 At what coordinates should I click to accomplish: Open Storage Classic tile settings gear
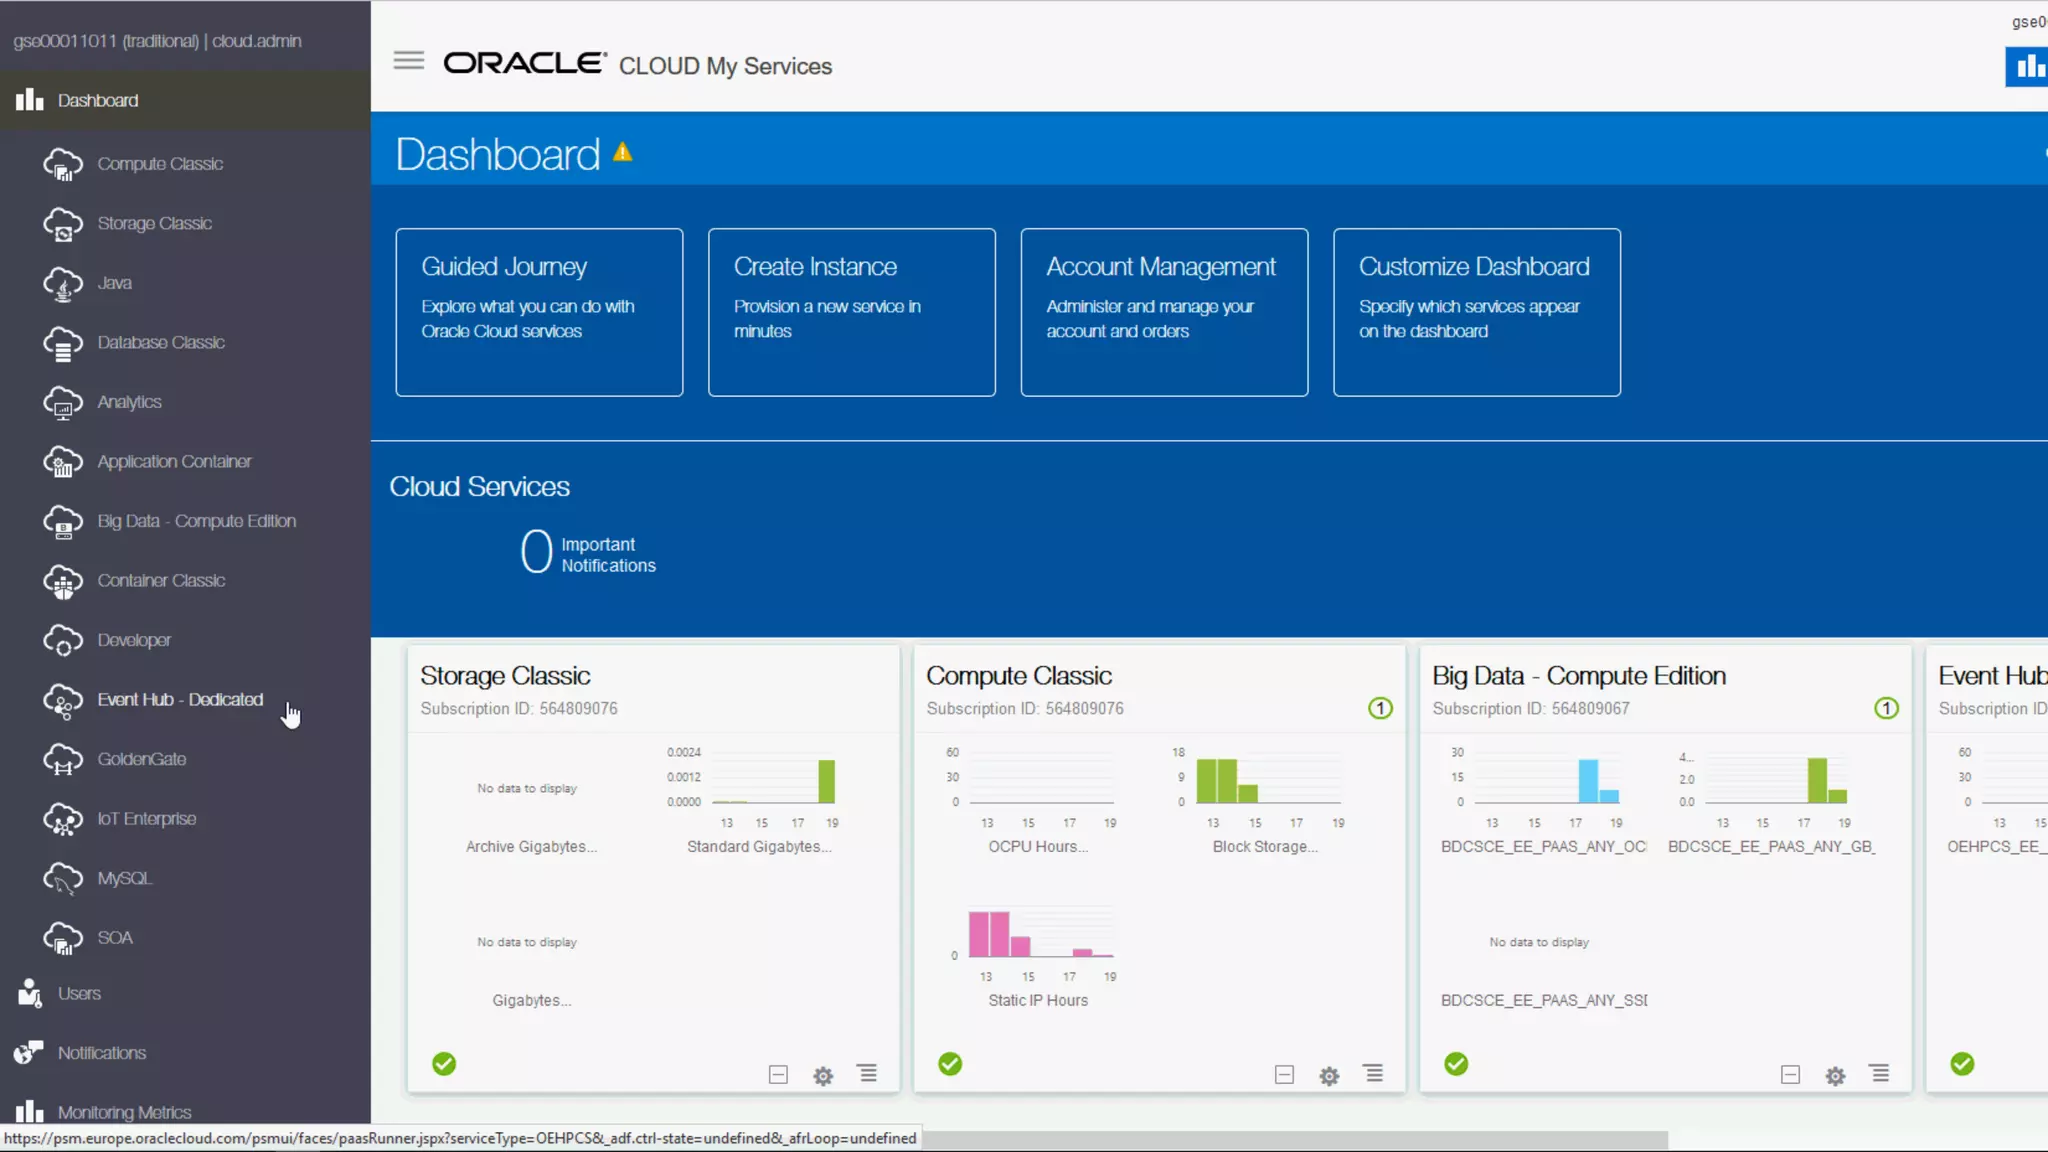pyautogui.click(x=822, y=1076)
